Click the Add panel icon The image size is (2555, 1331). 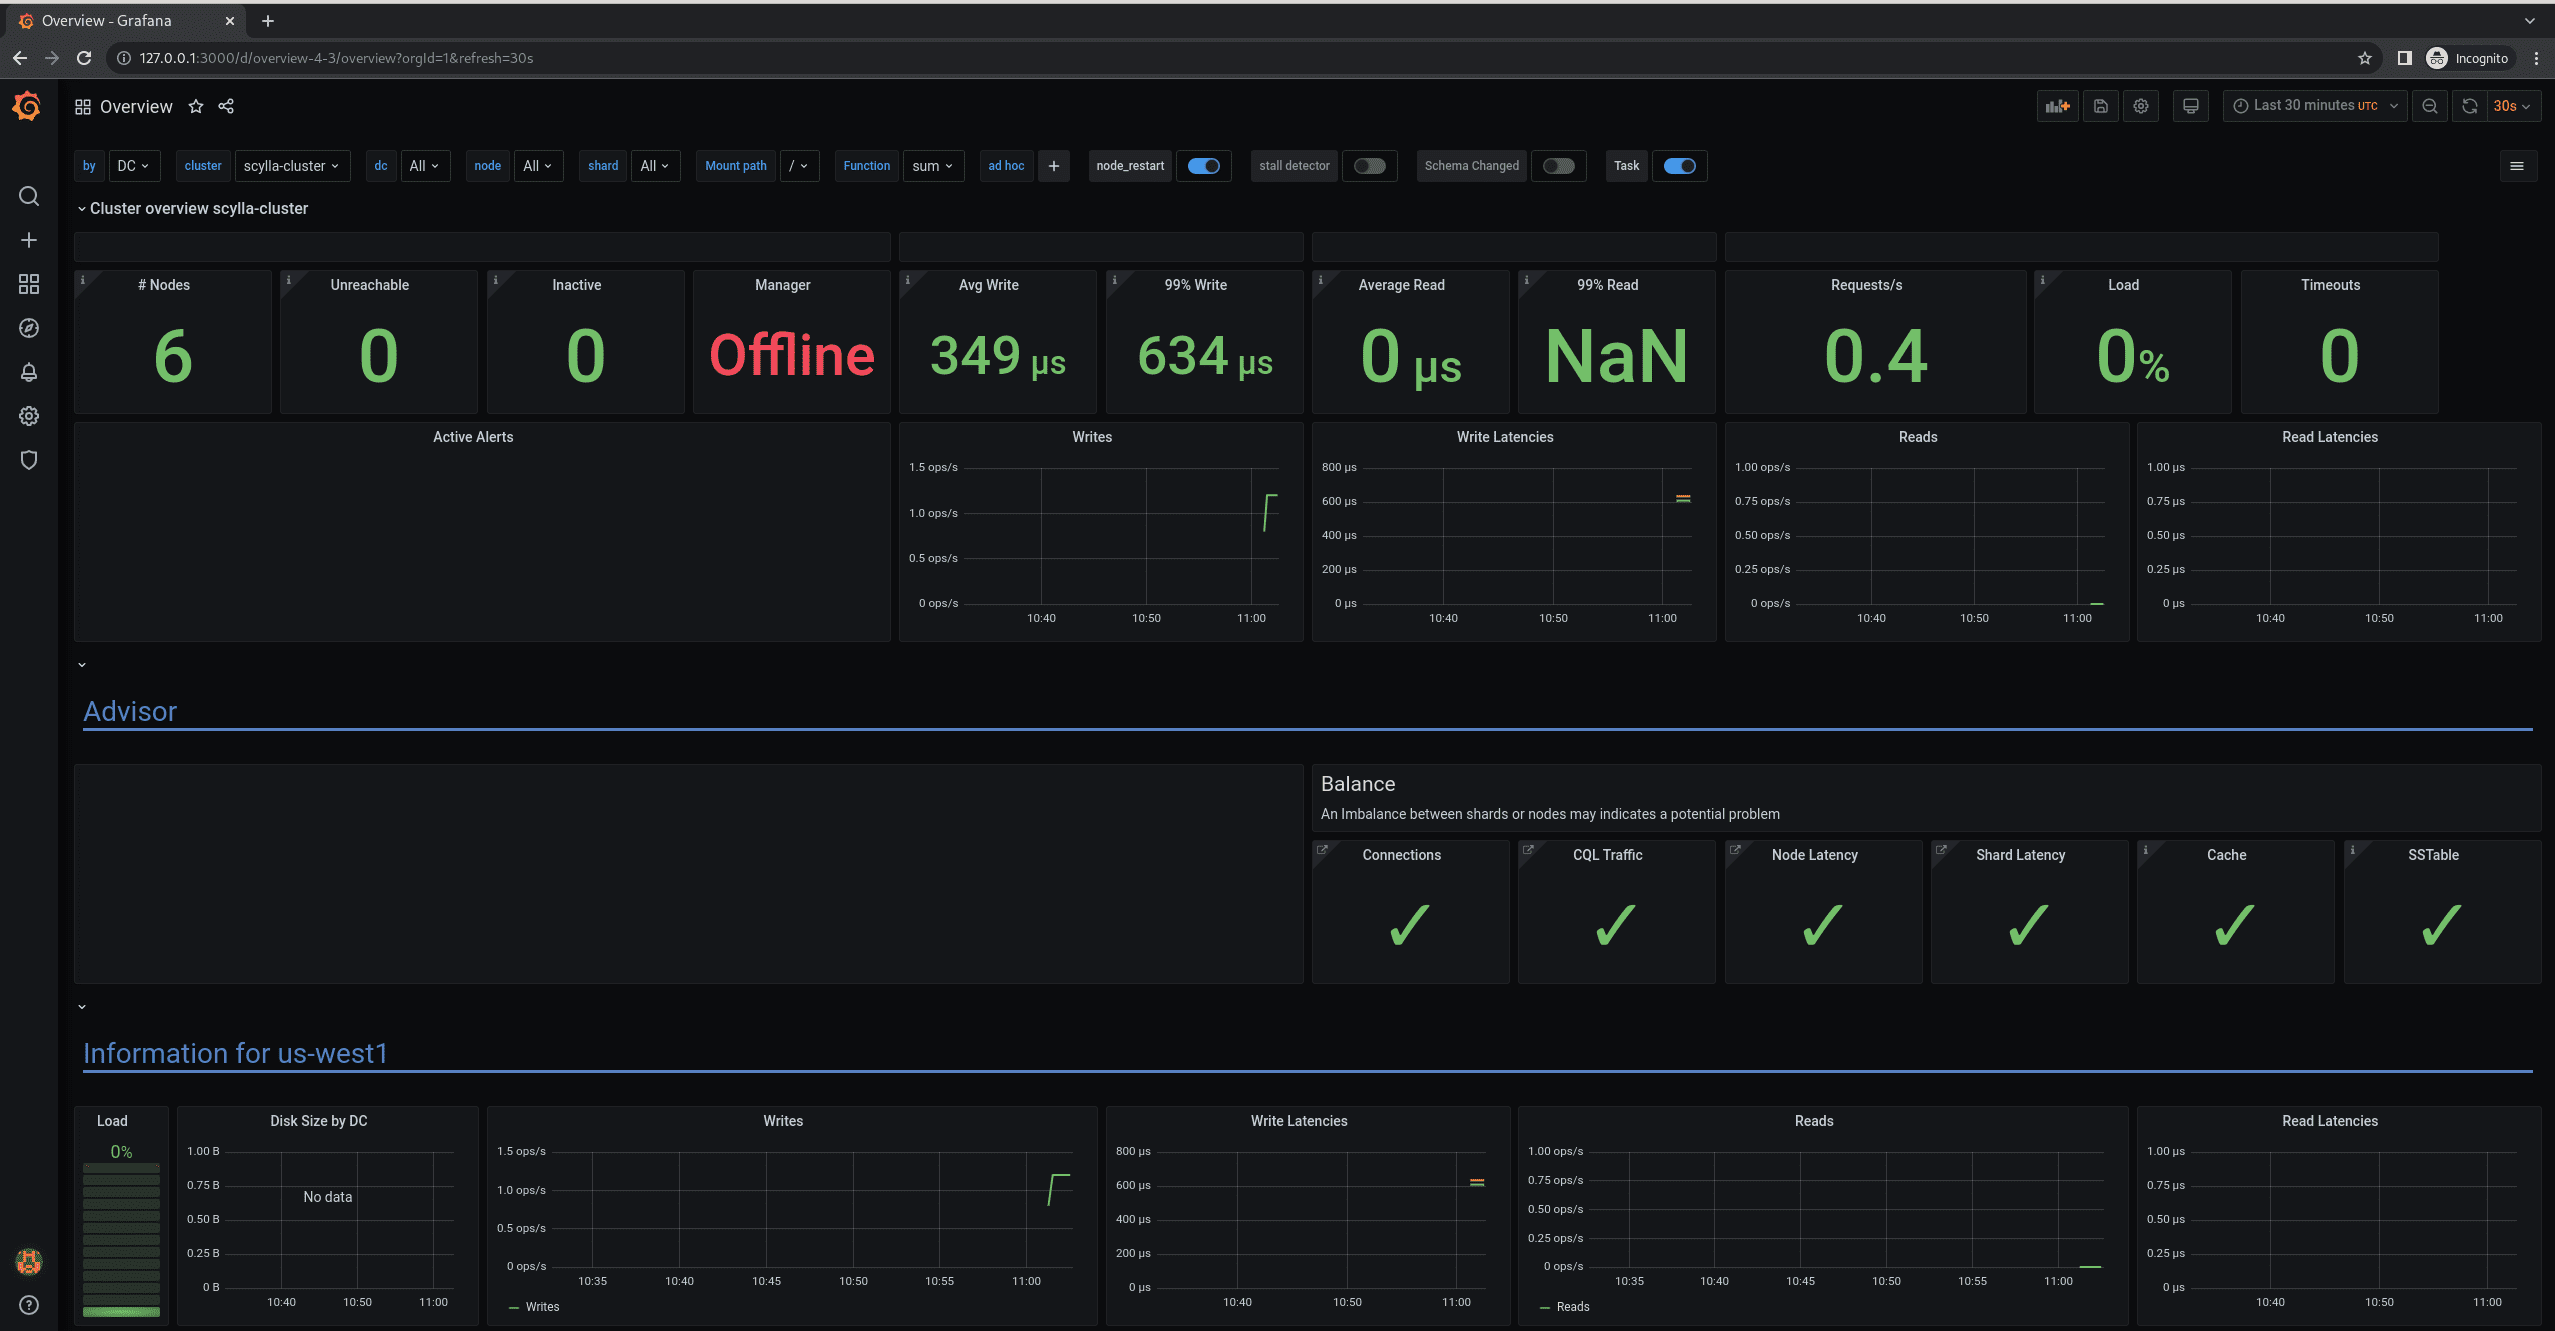tap(2057, 106)
